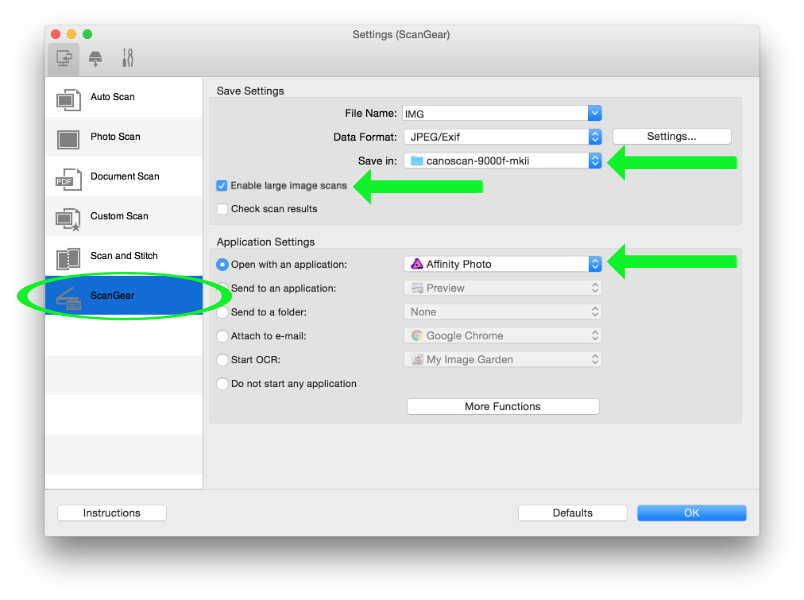Click the Scan and Stitch icon

click(x=68, y=259)
